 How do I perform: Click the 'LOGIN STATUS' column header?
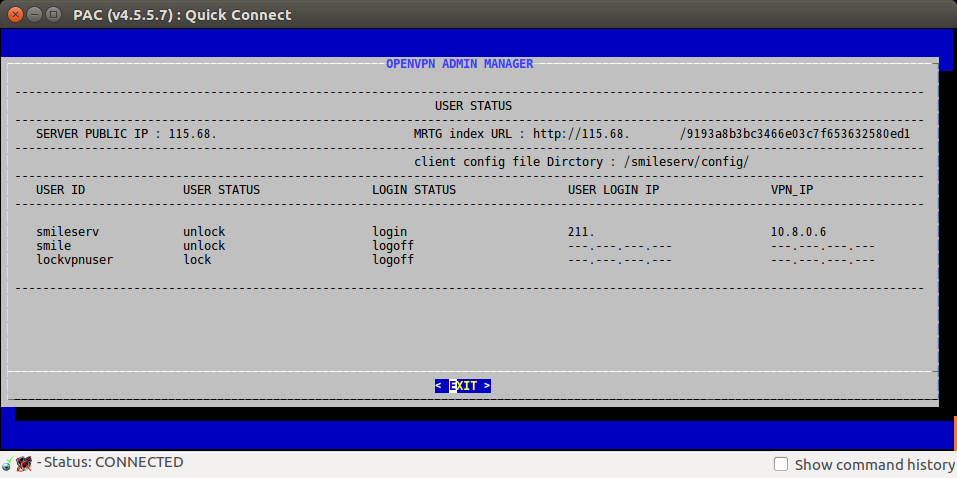point(414,190)
